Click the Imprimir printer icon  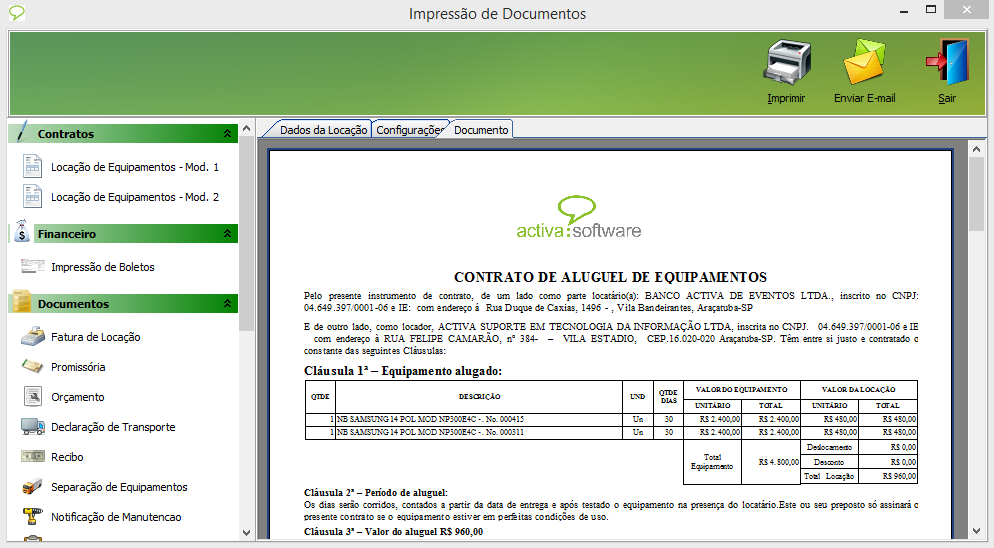click(785, 64)
